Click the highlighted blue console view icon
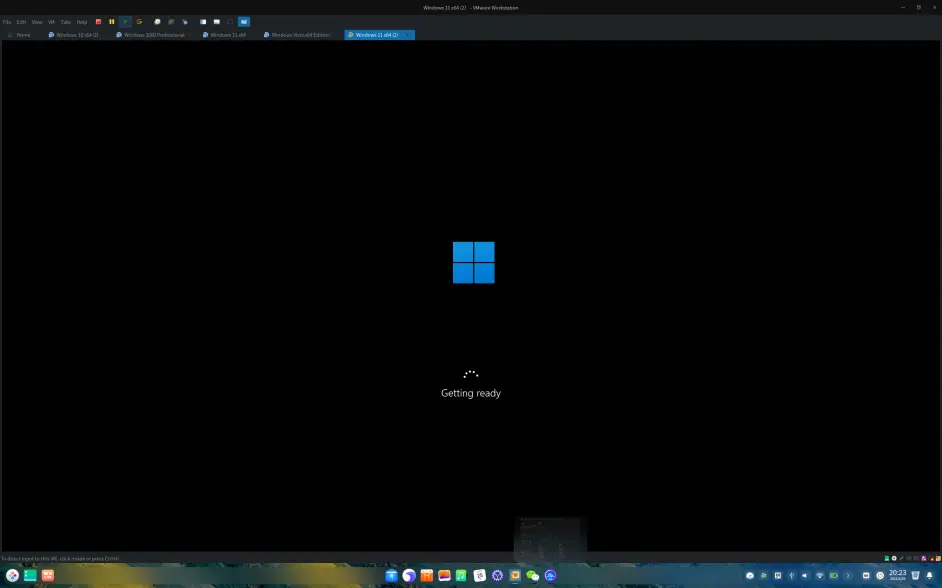The width and height of the screenshot is (942, 588). 244,22
